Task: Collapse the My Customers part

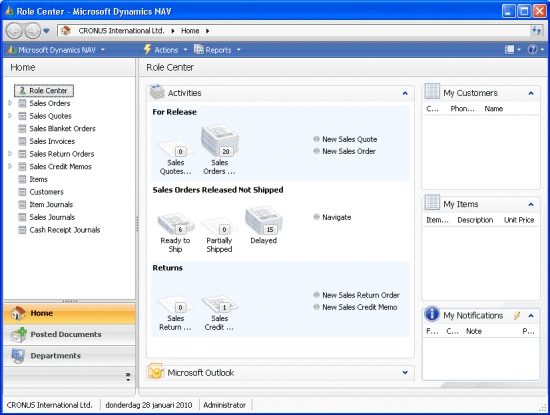Action: click(x=531, y=93)
